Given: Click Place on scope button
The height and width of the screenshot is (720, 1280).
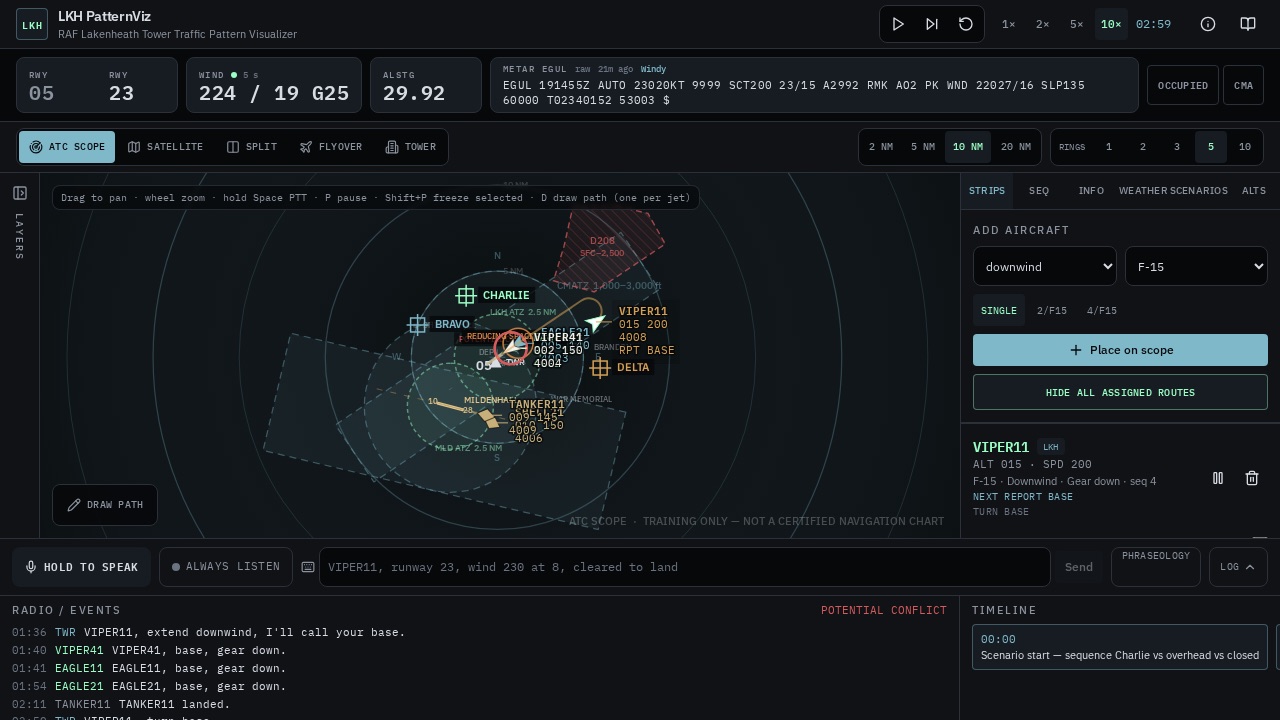Looking at the screenshot, I should [1120, 350].
